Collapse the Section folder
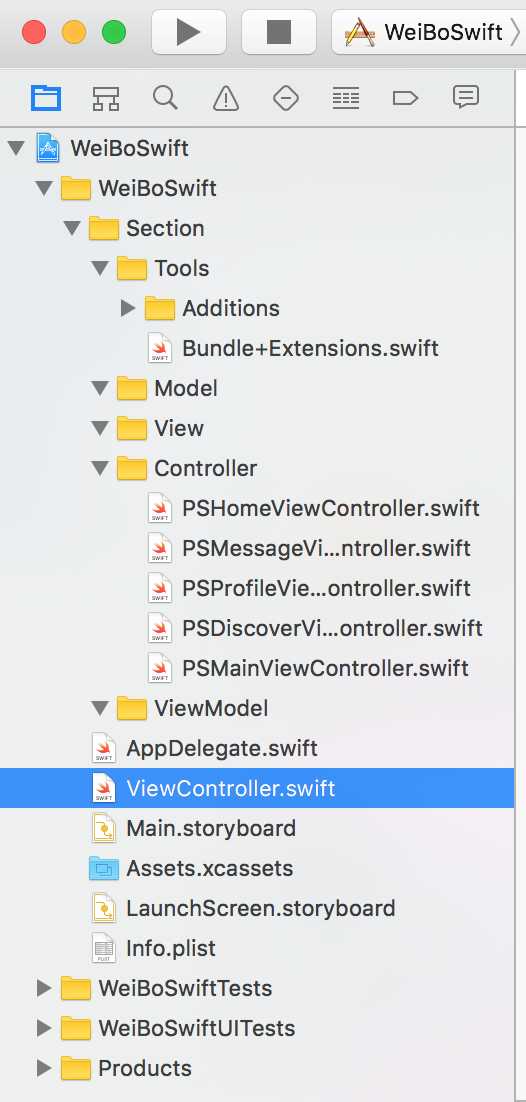The image size is (526, 1102). pos(72,228)
